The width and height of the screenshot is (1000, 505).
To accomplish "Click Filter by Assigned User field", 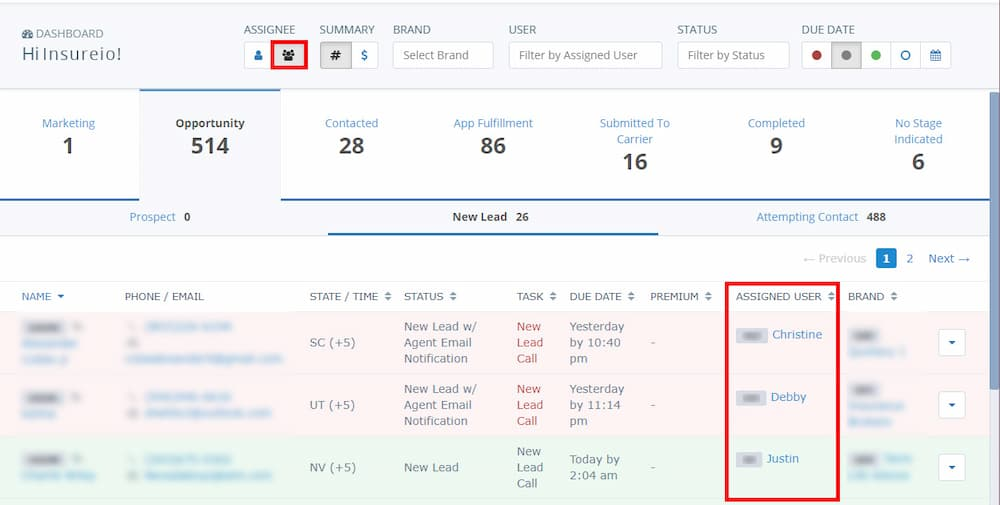I will 585,55.
